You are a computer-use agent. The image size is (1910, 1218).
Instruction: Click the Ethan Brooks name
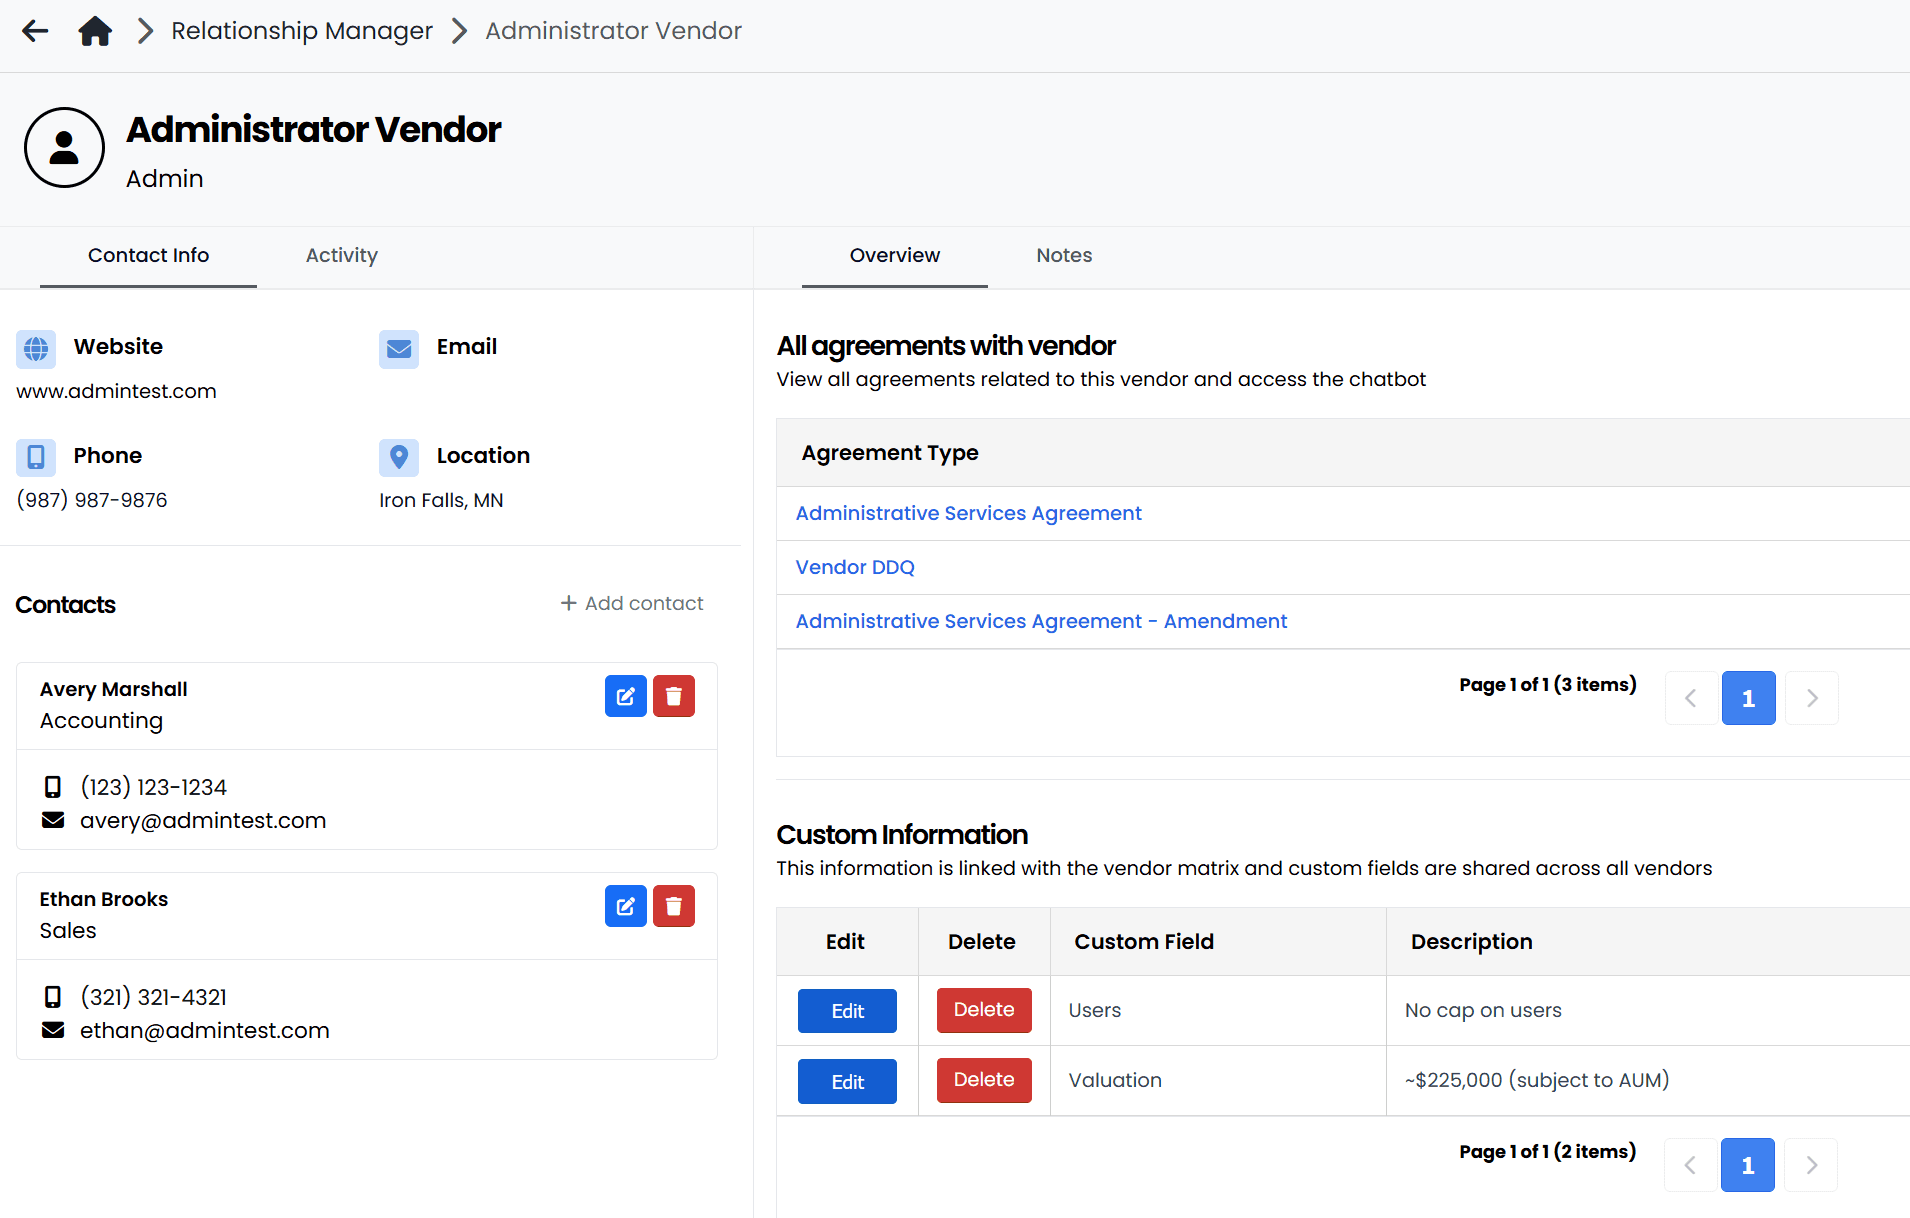pyautogui.click(x=104, y=899)
